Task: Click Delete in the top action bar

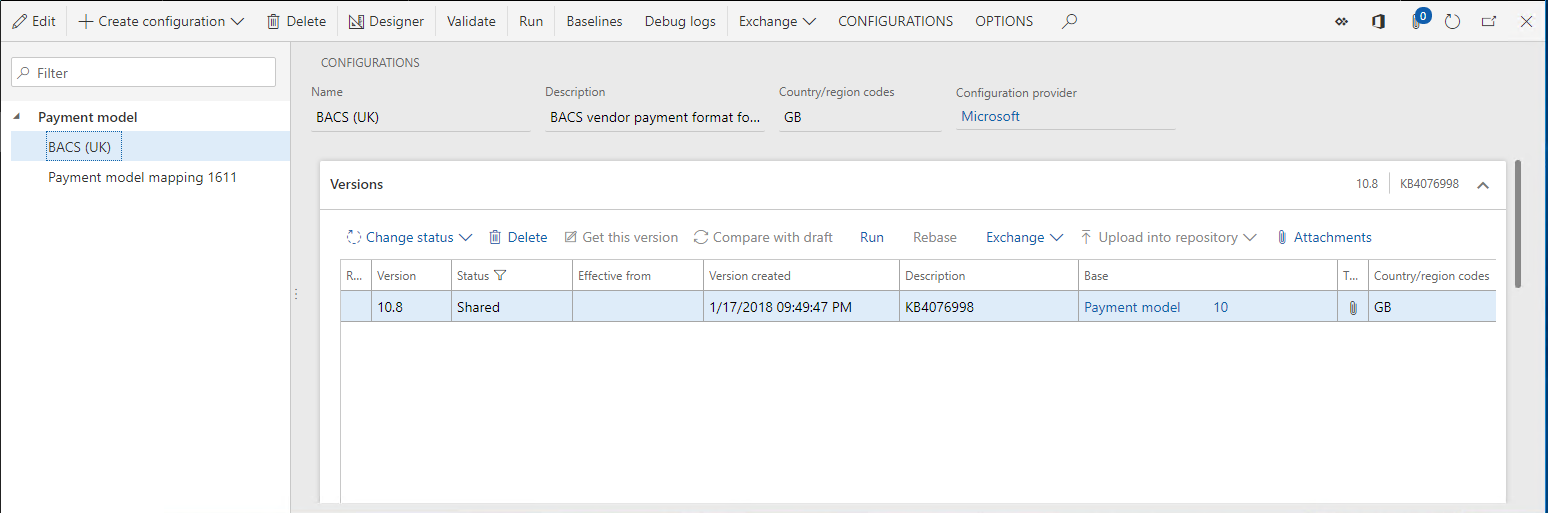Action: (x=297, y=21)
